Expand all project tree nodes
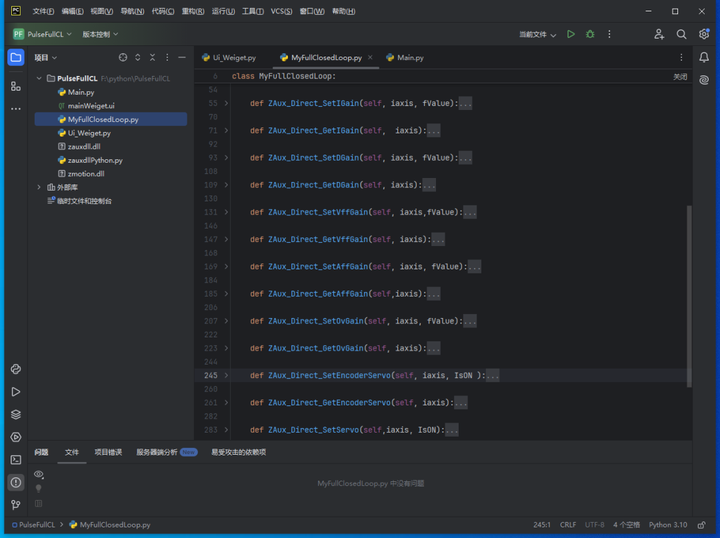This screenshot has height=538, width=720. pos(138,57)
